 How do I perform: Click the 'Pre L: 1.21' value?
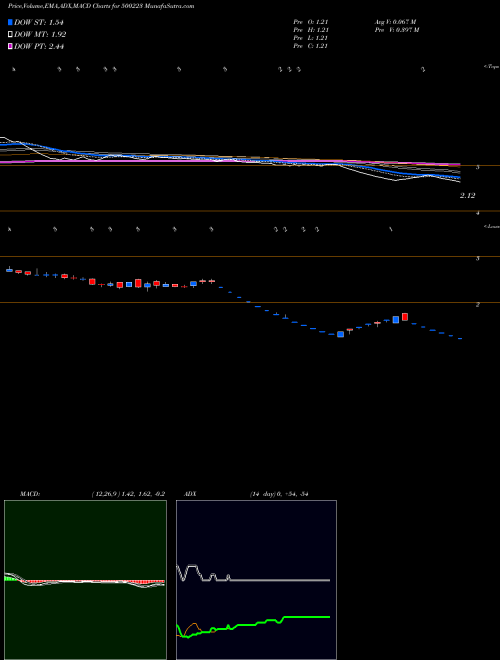point(311,38)
